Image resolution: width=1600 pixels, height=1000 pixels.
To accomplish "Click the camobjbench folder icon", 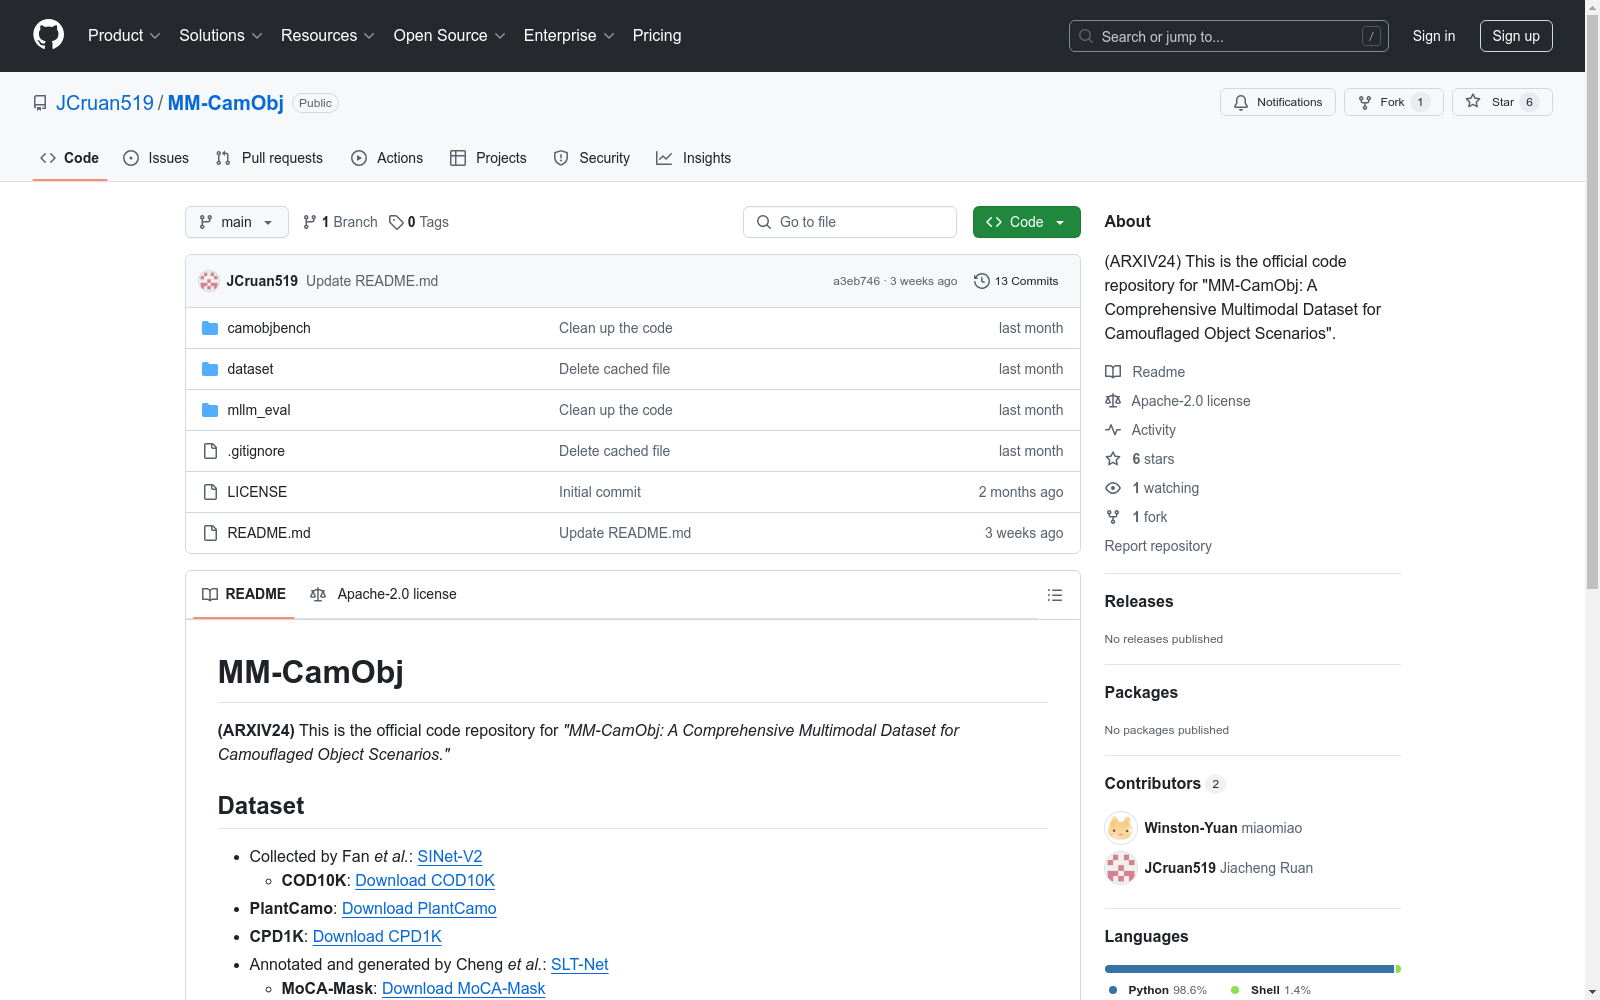I will coord(210,328).
